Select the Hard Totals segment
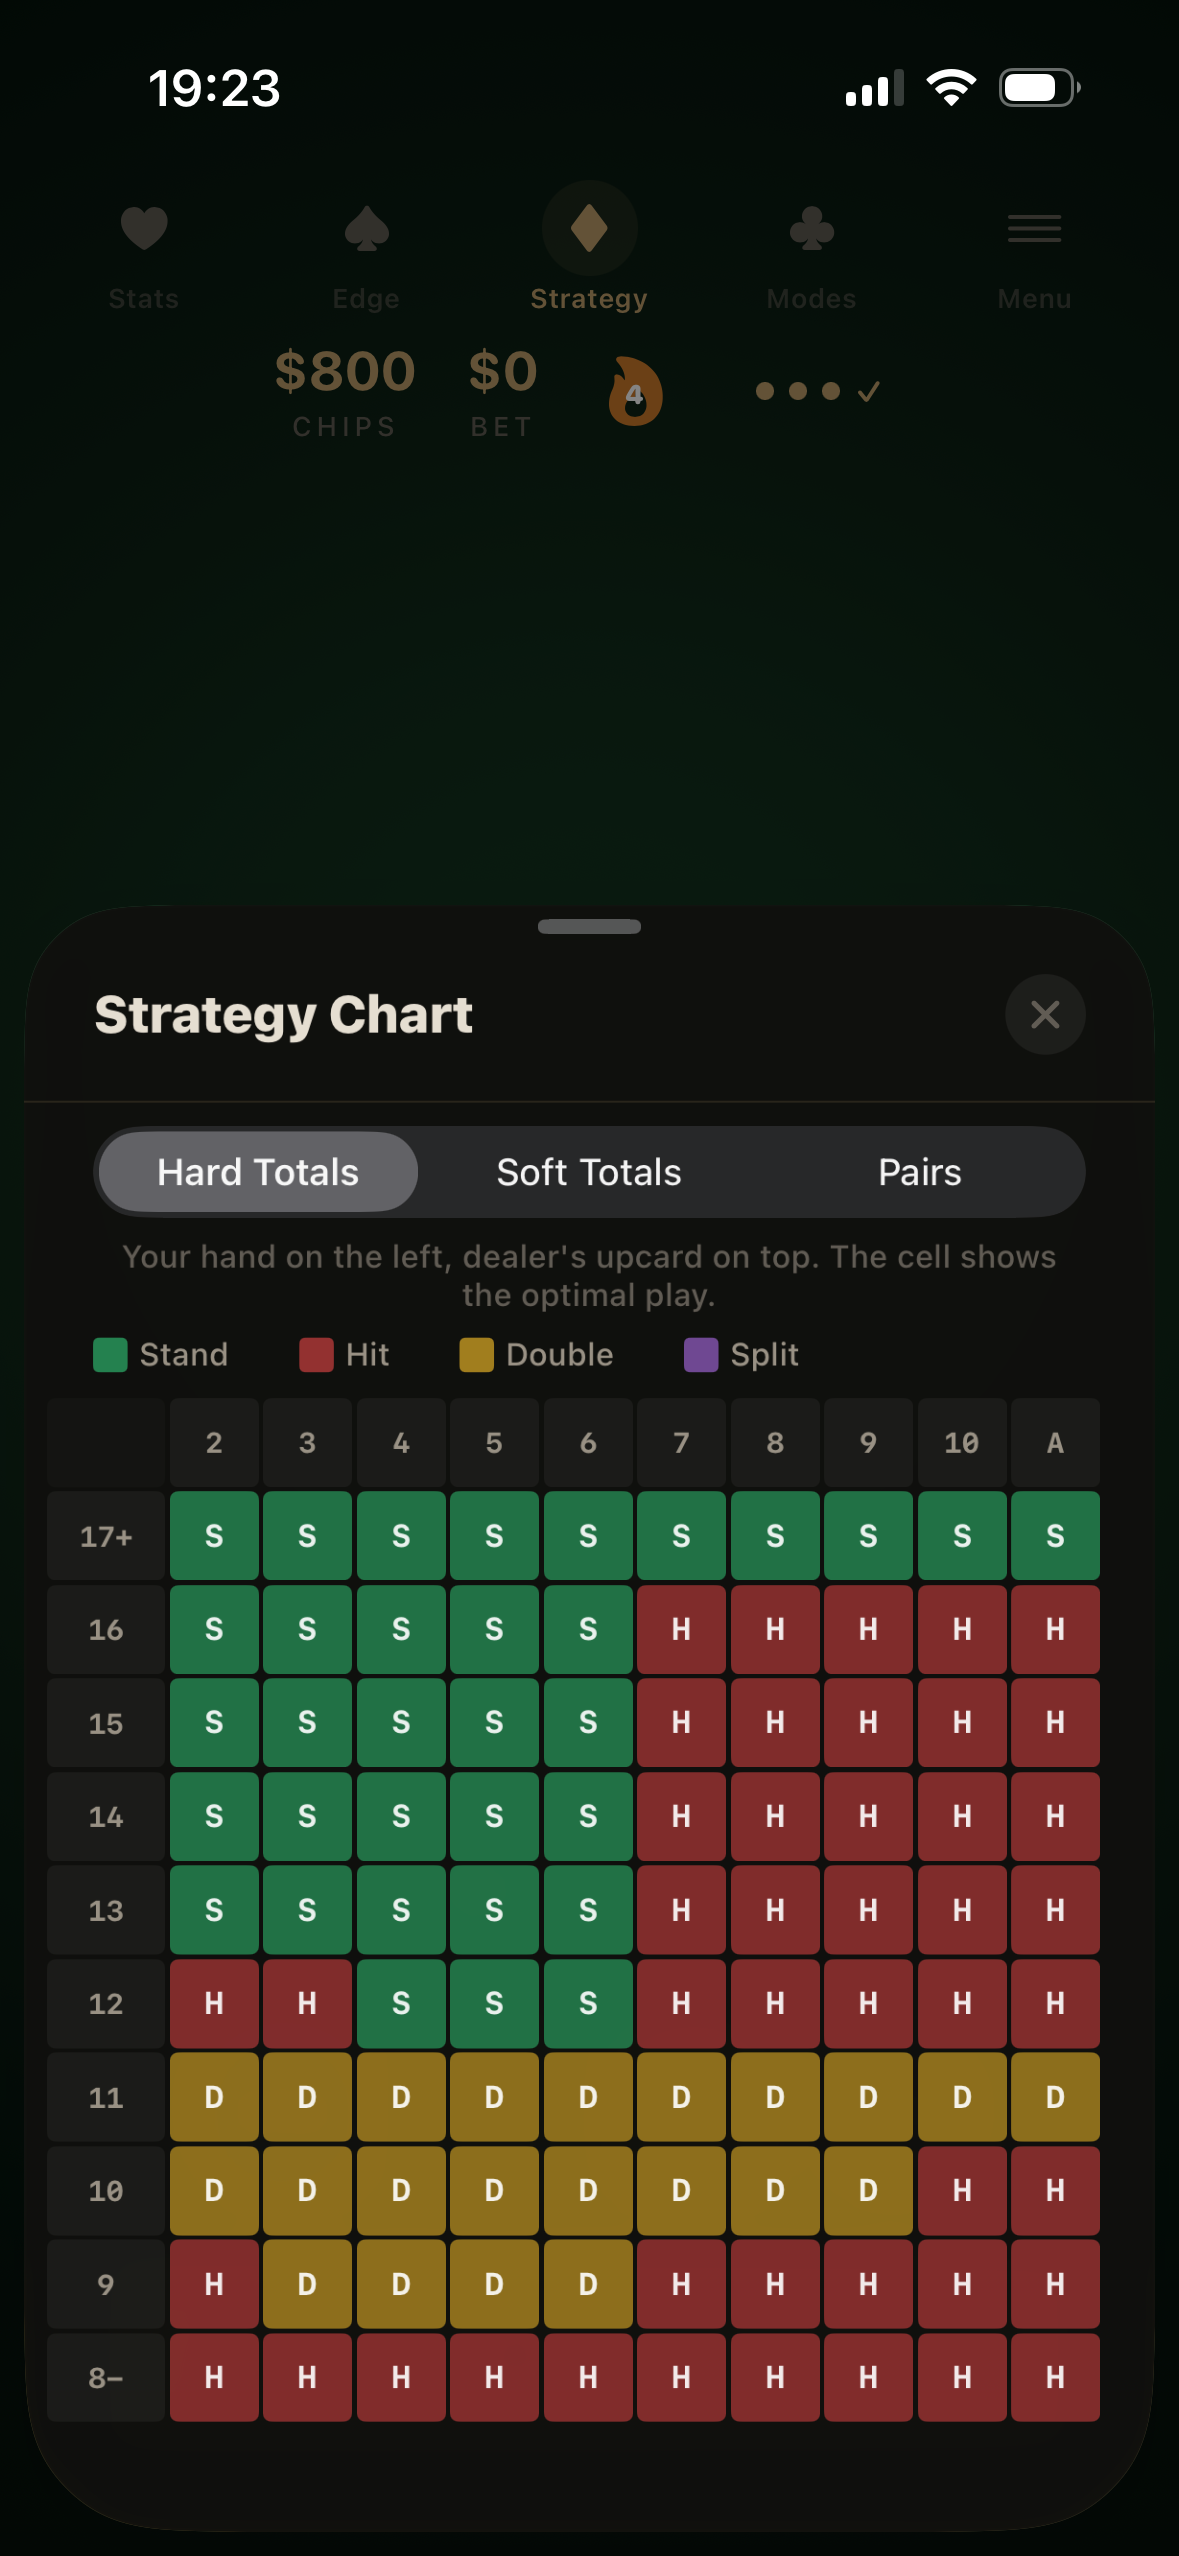Image resolution: width=1179 pixels, height=2556 pixels. [257, 1171]
